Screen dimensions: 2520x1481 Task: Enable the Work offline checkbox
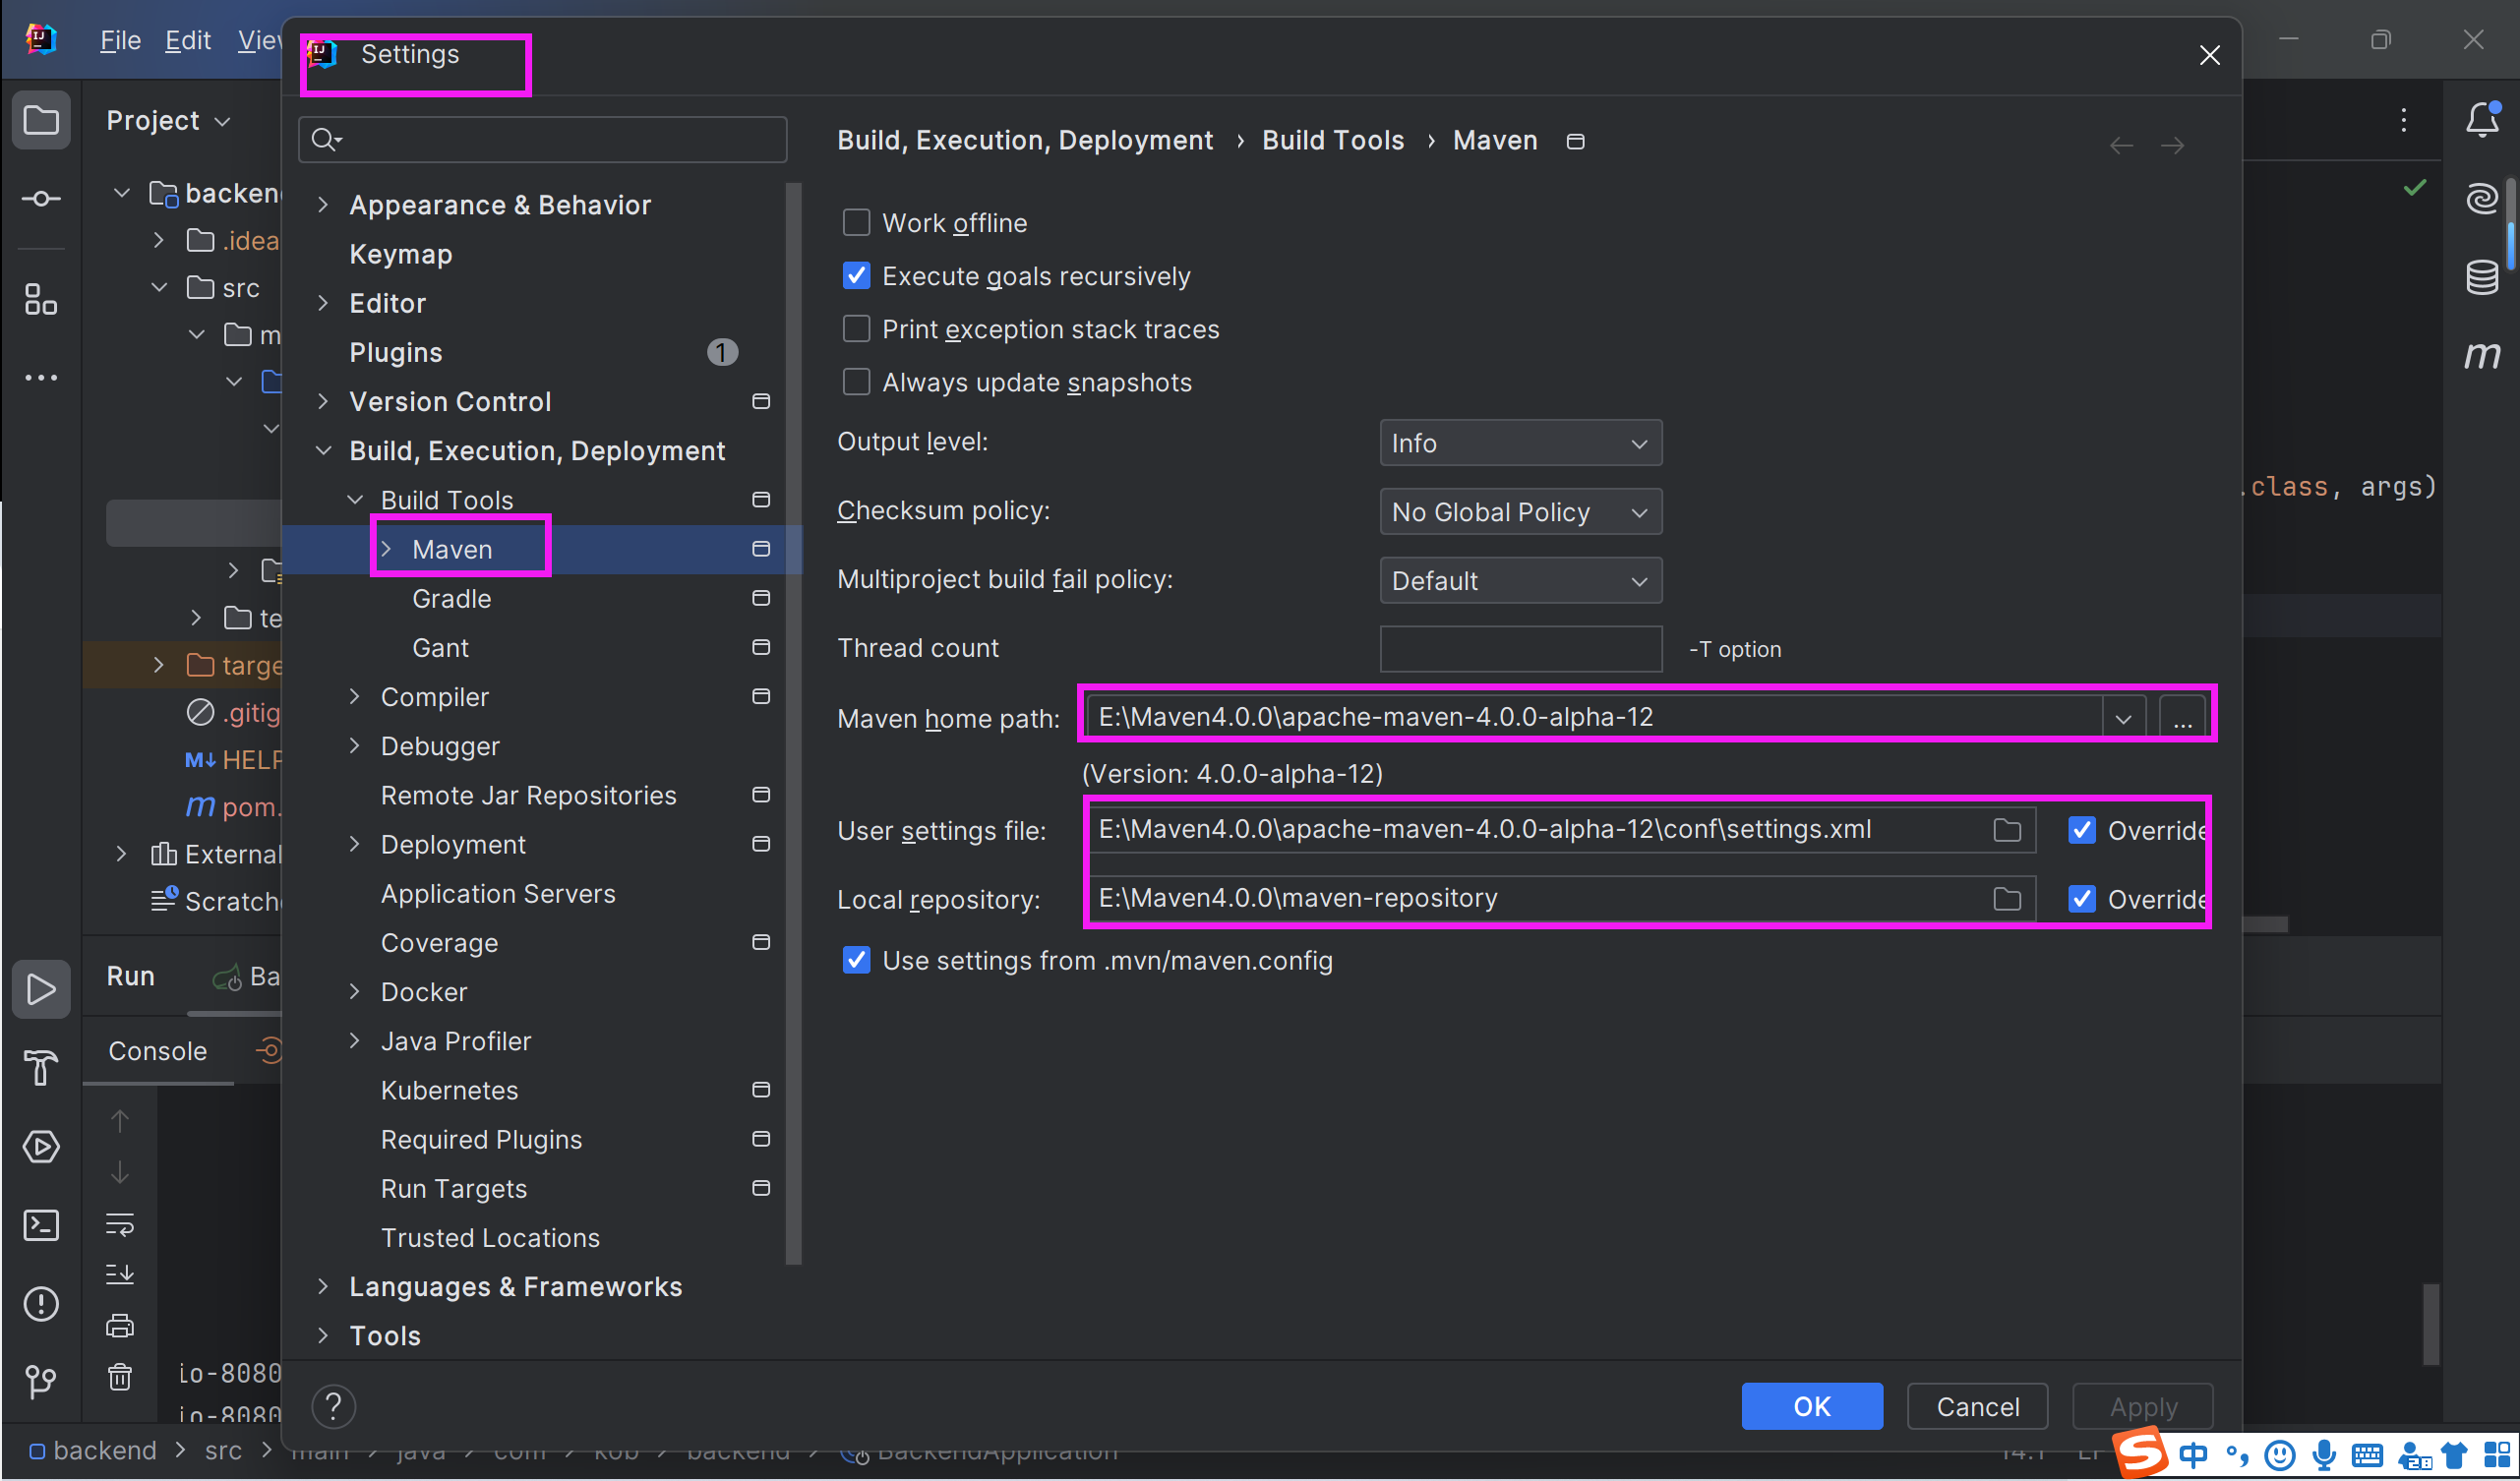pyautogui.click(x=856, y=222)
